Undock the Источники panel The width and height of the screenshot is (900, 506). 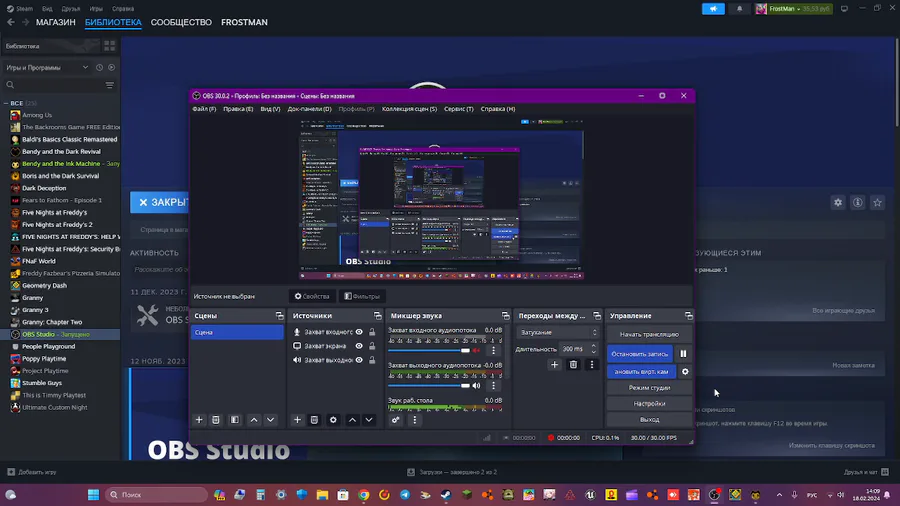[378, 316]
